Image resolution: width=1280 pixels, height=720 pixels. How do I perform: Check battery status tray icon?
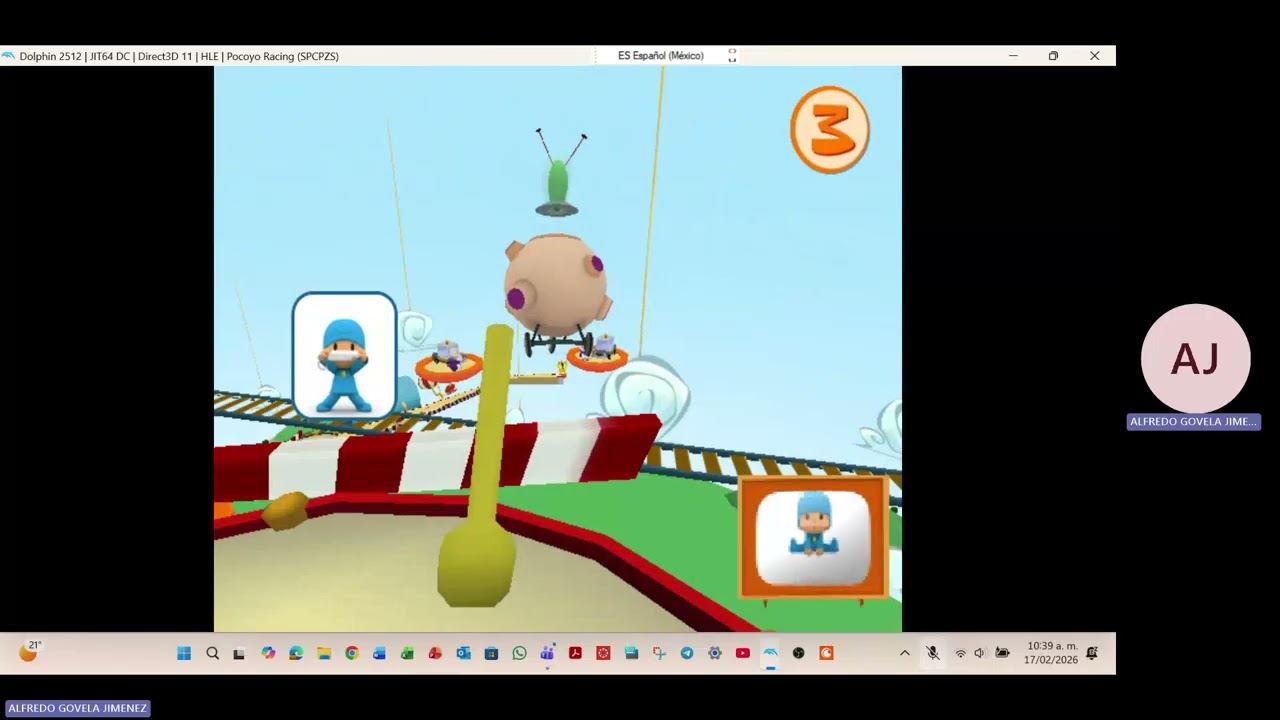pos(1002,653)
